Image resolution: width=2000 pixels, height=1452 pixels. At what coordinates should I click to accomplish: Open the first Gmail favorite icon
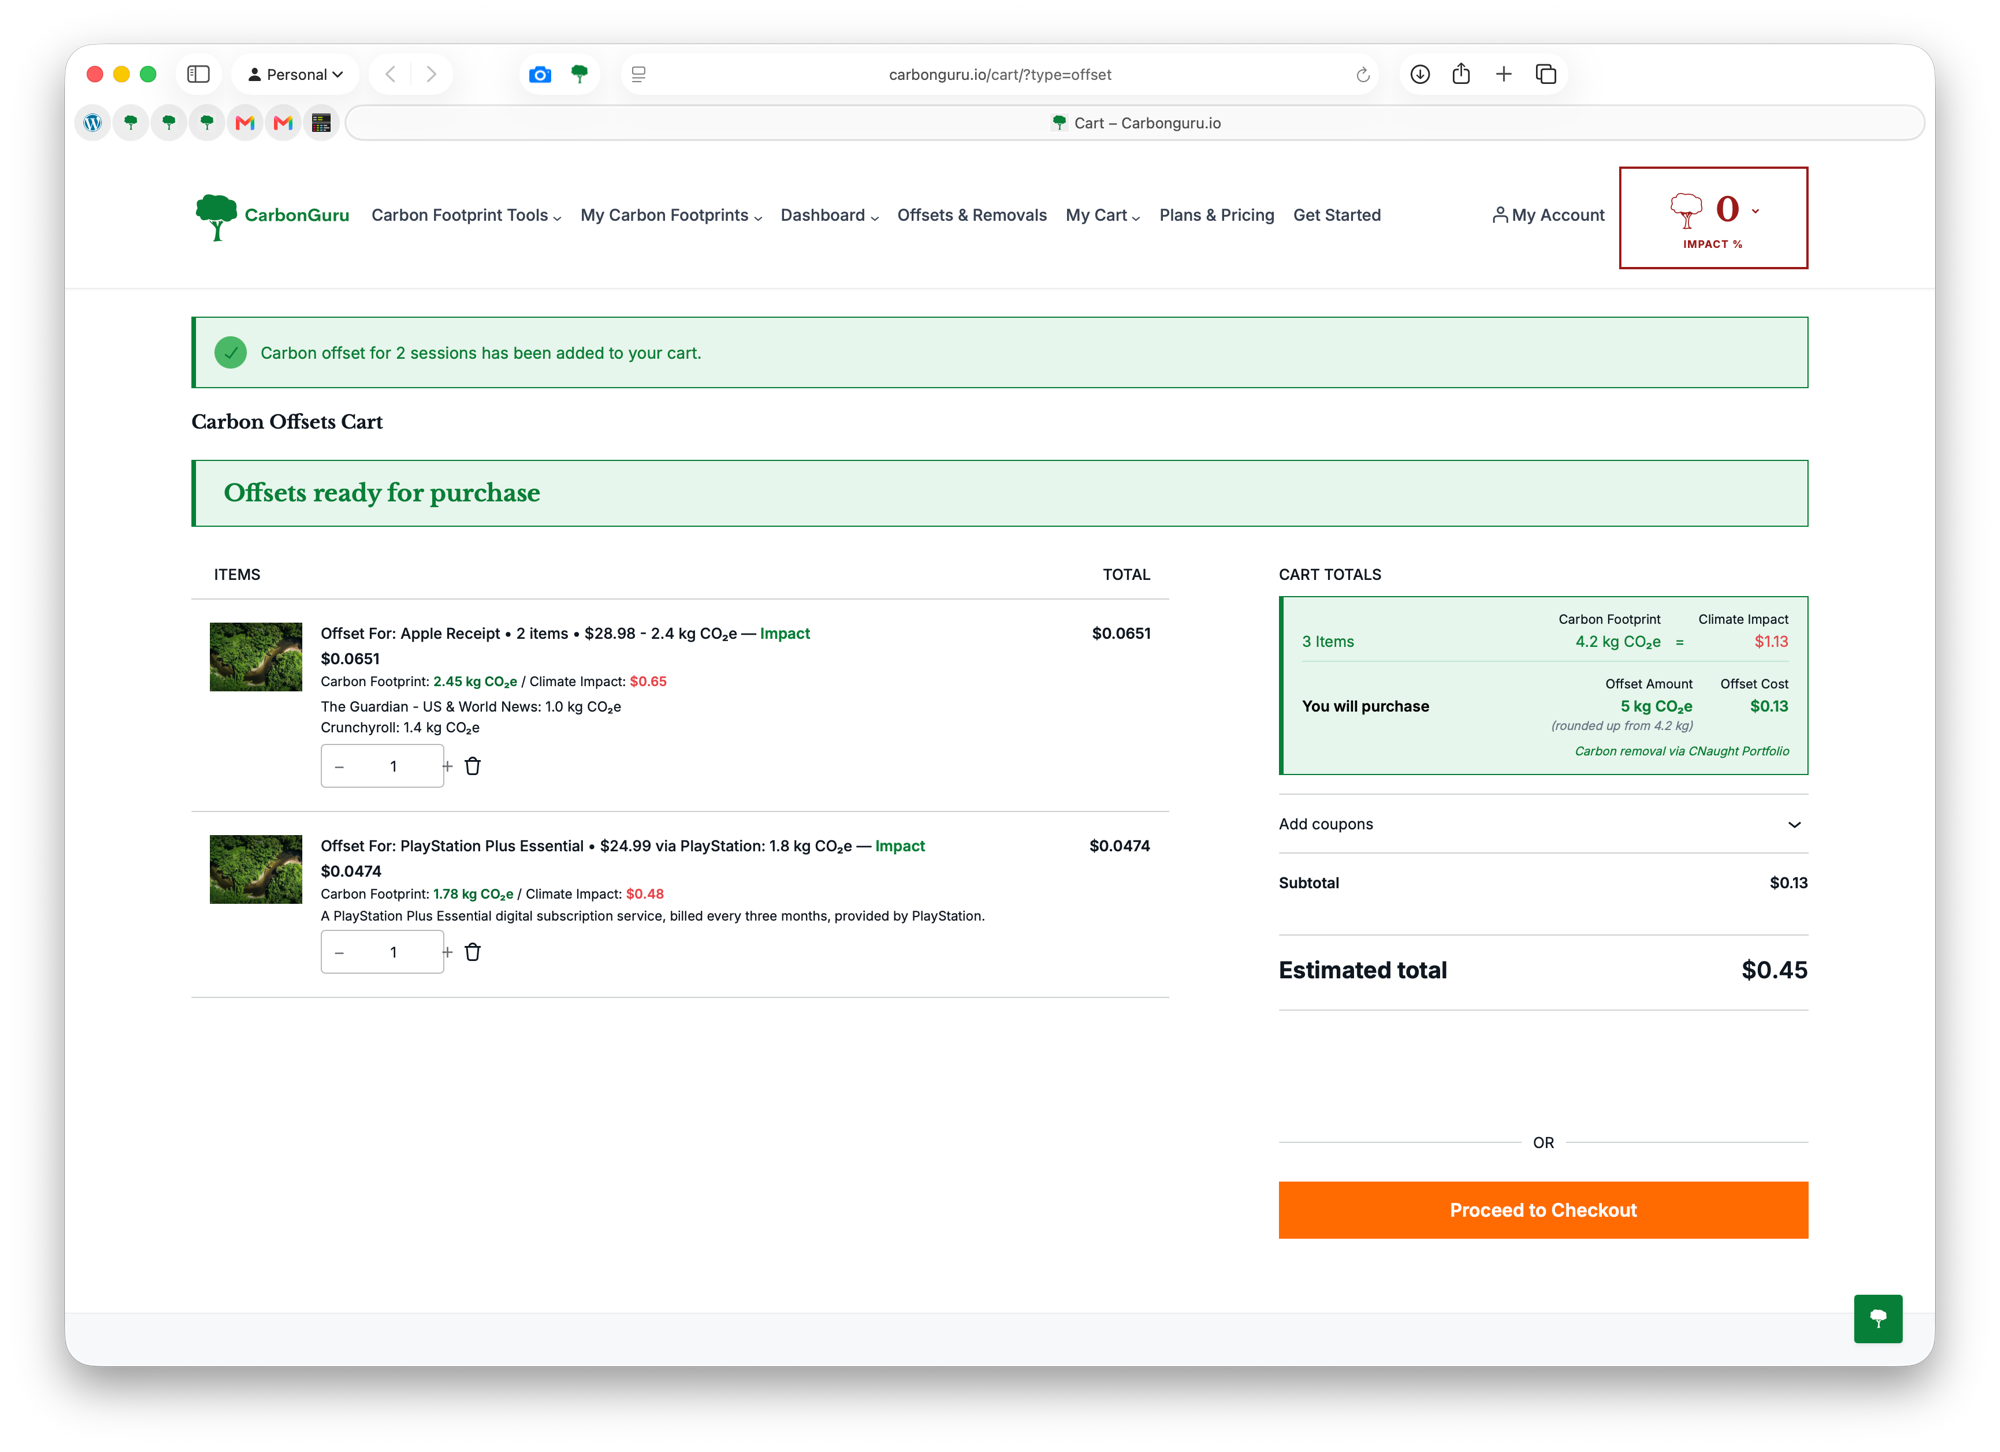pyautogui.click(x=245, y=123)
